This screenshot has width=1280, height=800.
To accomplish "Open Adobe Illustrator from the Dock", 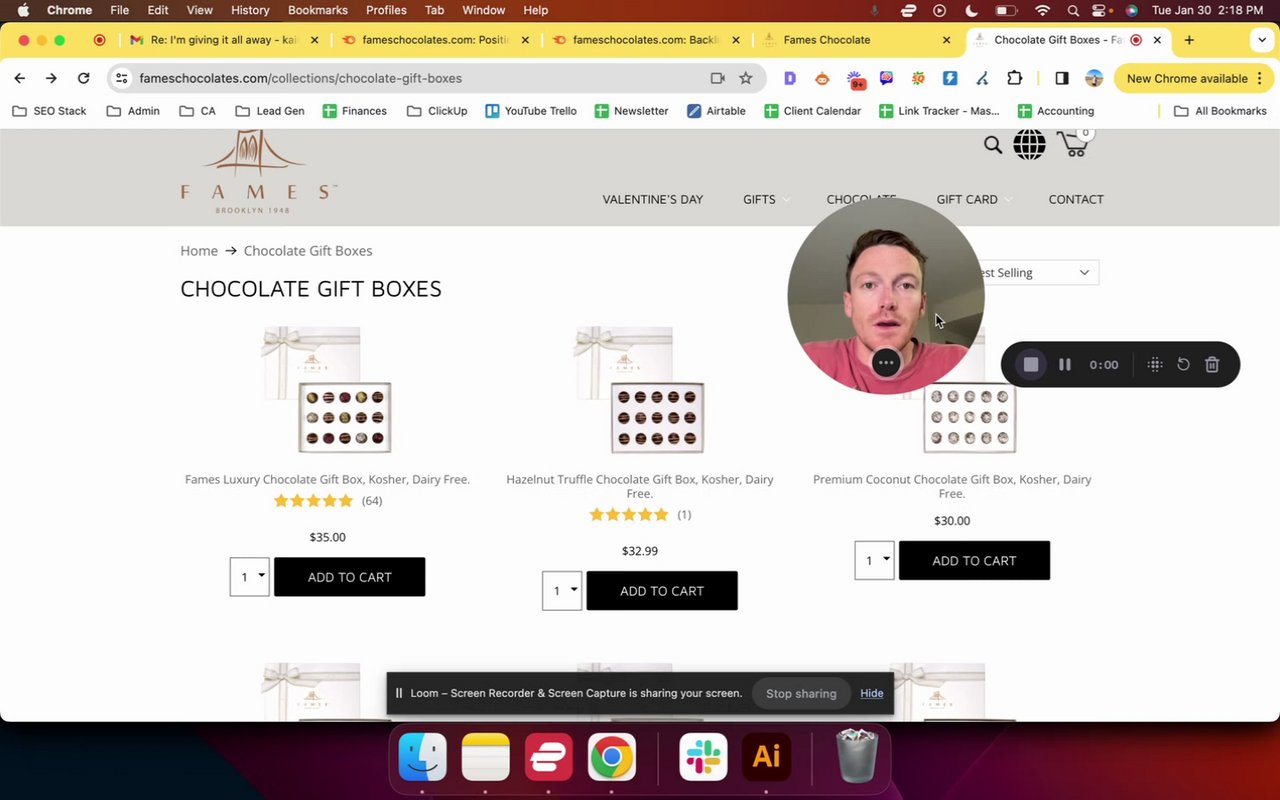I will pyautogui.click(x=767, y=757).
